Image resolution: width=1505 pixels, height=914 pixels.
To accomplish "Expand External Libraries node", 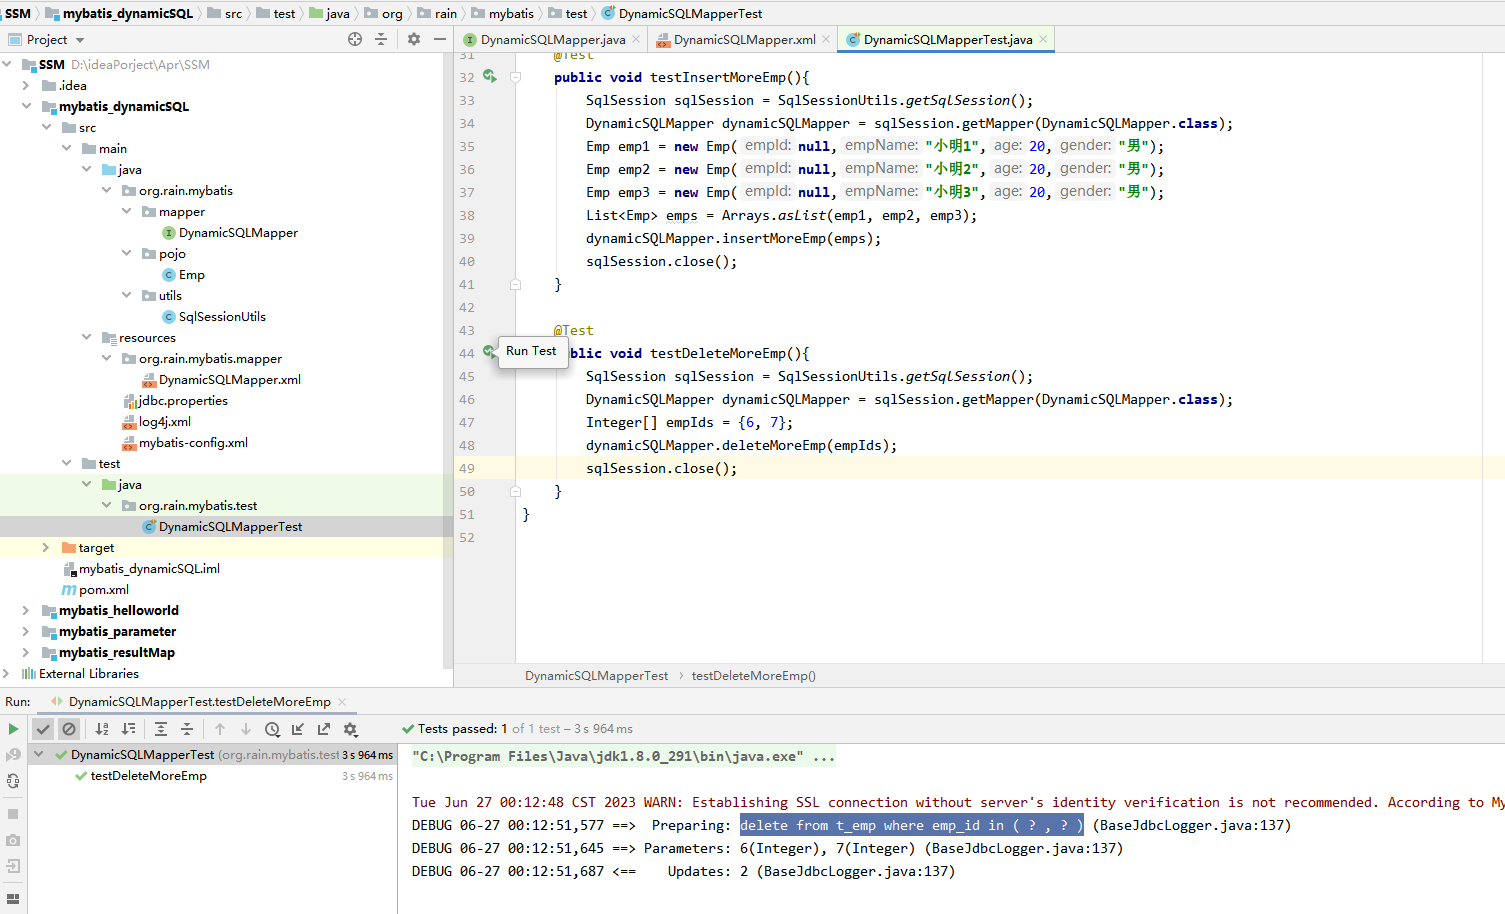I will (x=8, y=673).
